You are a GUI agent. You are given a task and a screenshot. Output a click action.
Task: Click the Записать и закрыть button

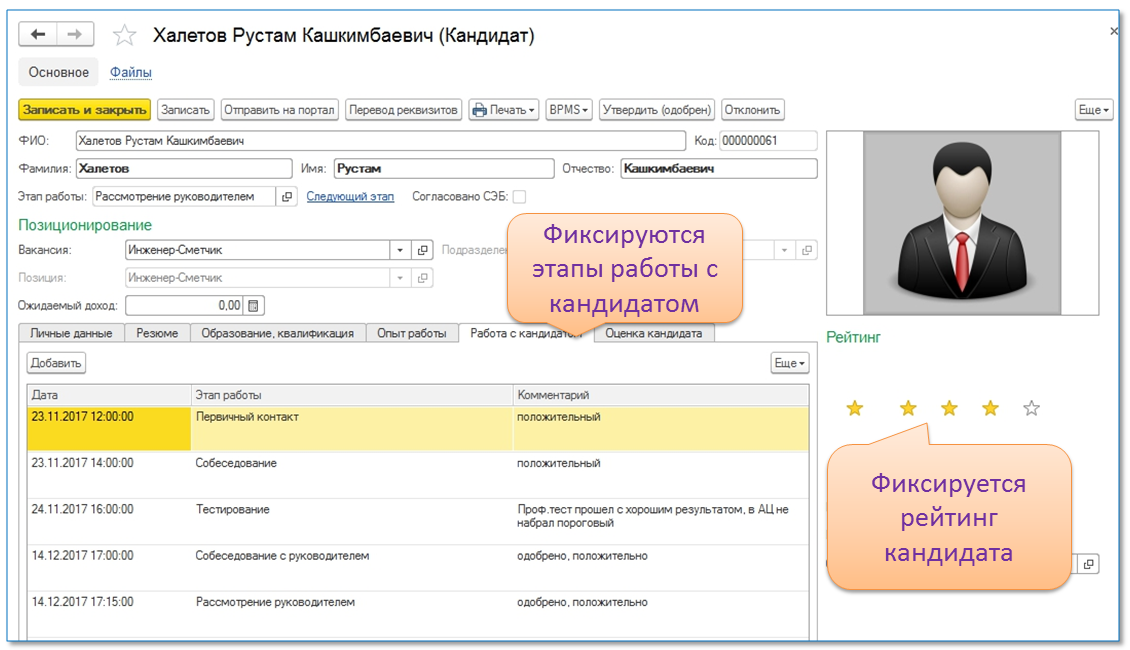(85, 110)
